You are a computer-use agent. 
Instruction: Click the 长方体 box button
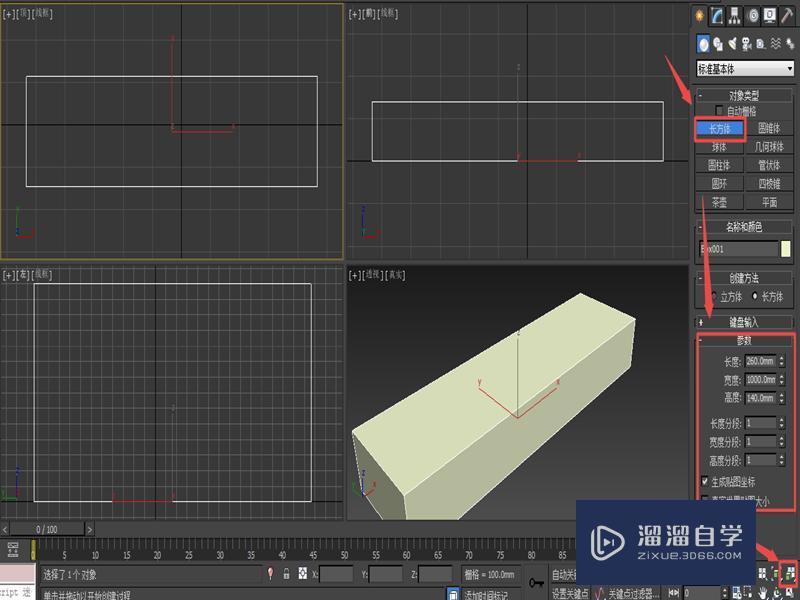720,129
